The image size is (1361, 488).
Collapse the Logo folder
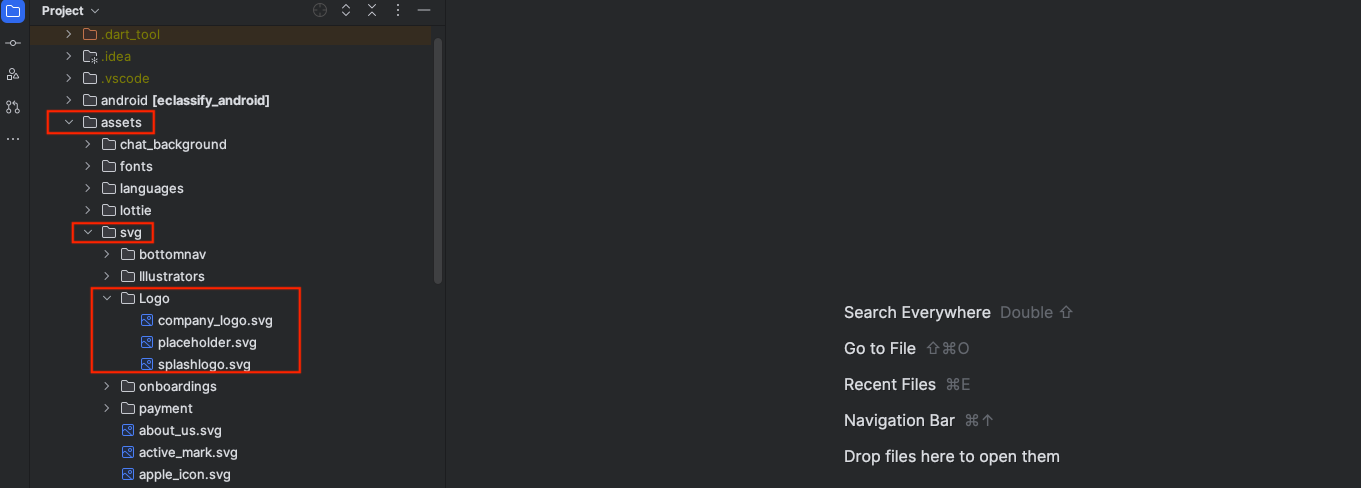pos(107,298)
